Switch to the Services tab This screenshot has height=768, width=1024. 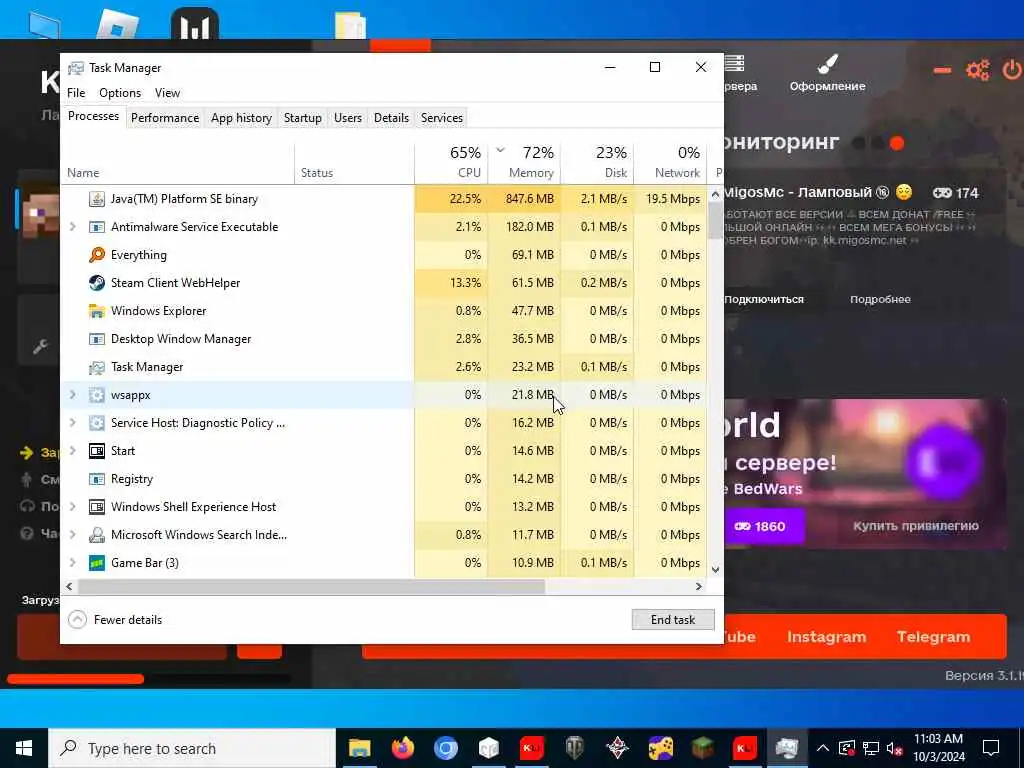pyautogui.click(x=441, y=118)
